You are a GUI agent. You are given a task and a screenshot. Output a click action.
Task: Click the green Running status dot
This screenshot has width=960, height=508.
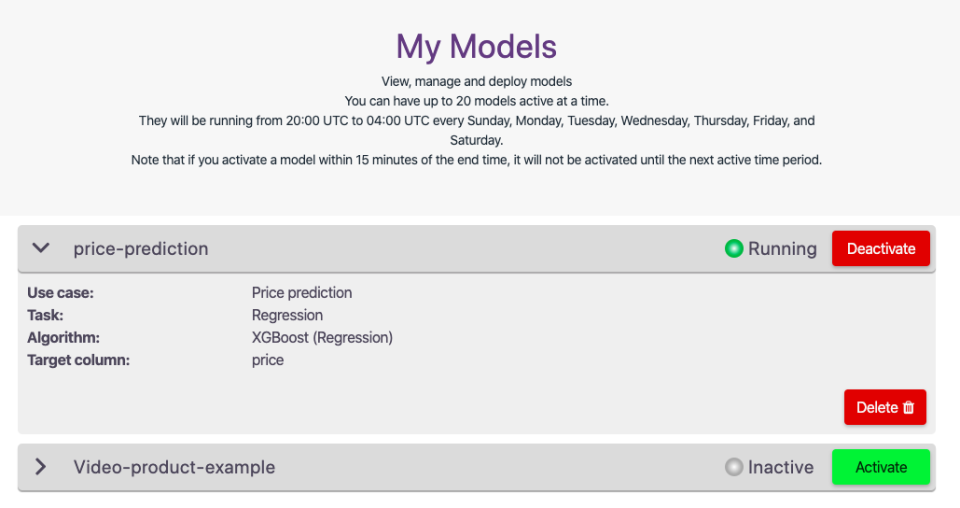click(x=734, y=249)
